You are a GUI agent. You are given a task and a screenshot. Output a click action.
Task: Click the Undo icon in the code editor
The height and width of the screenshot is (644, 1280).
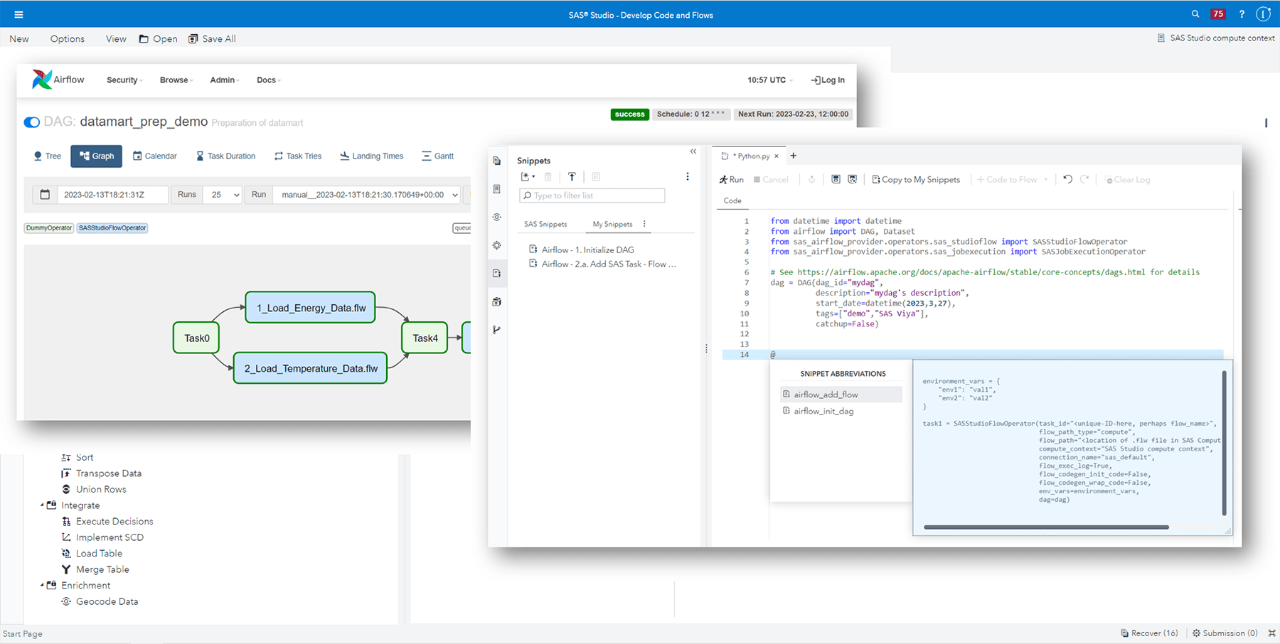(x=1069, y=179)
